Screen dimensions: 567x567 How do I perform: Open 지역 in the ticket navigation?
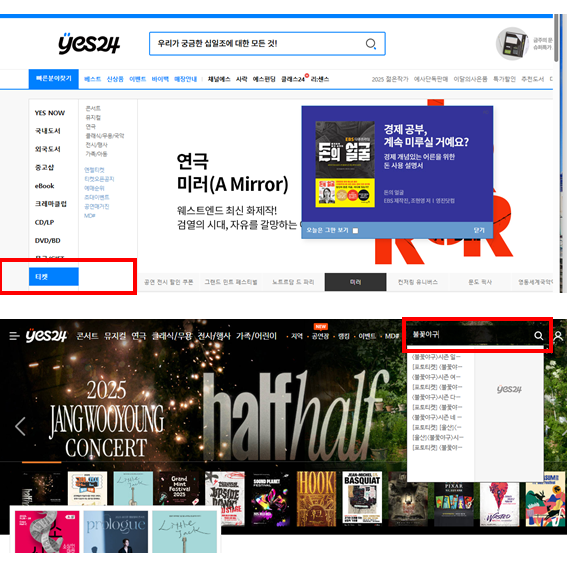click(x=297, y=336)
